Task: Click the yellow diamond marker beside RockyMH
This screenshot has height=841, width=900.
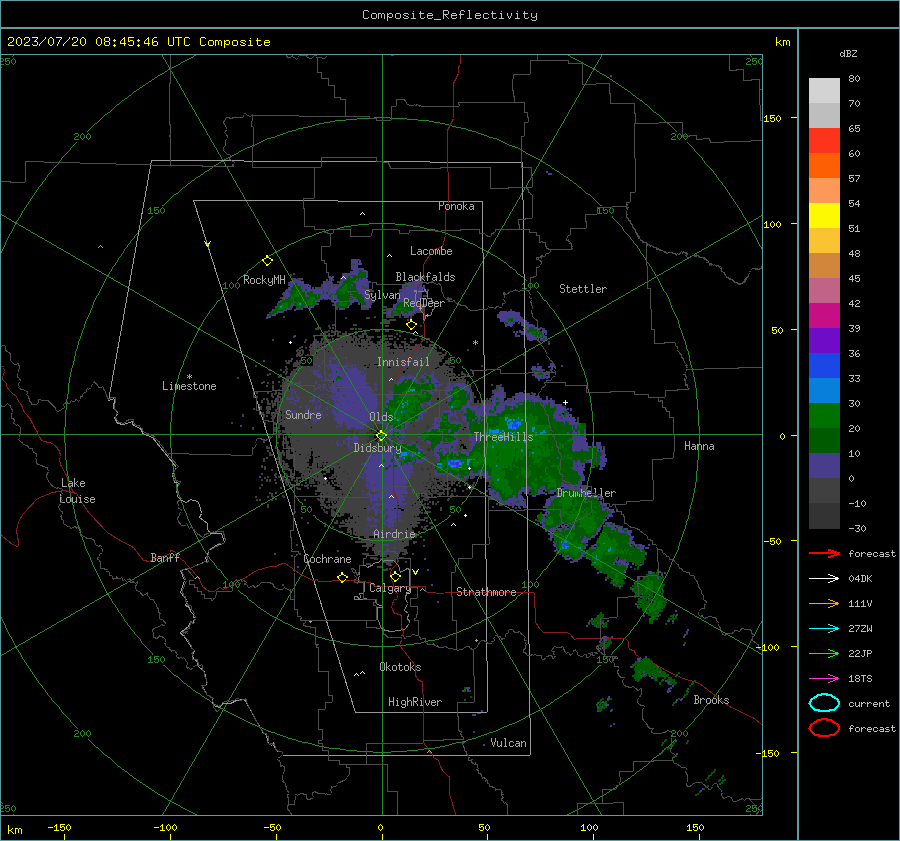Action: (267, 261)
